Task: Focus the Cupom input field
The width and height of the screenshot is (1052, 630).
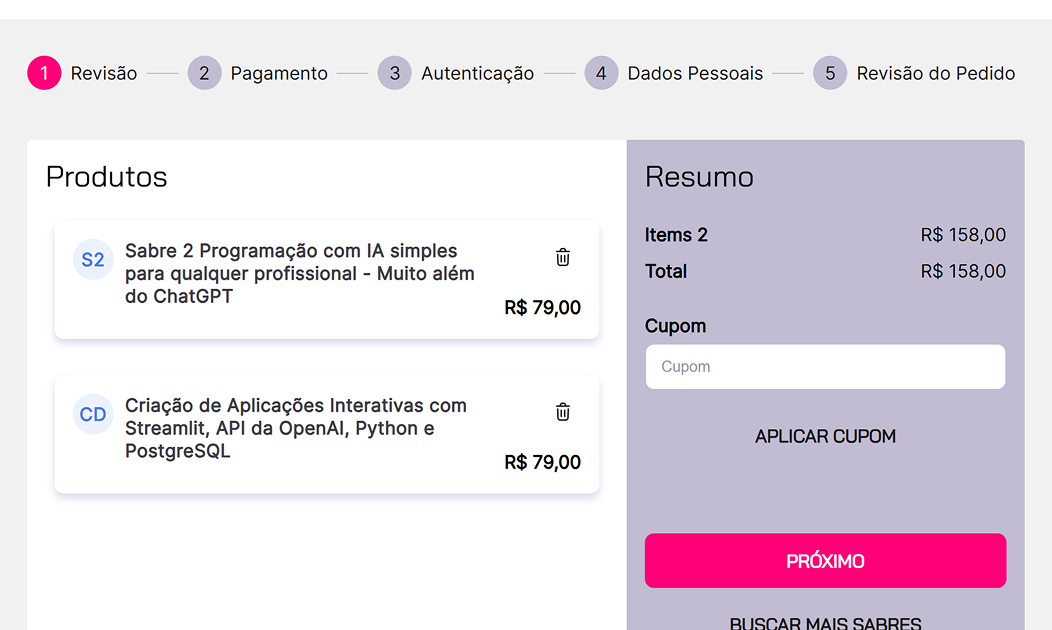Action: [825, 367]
